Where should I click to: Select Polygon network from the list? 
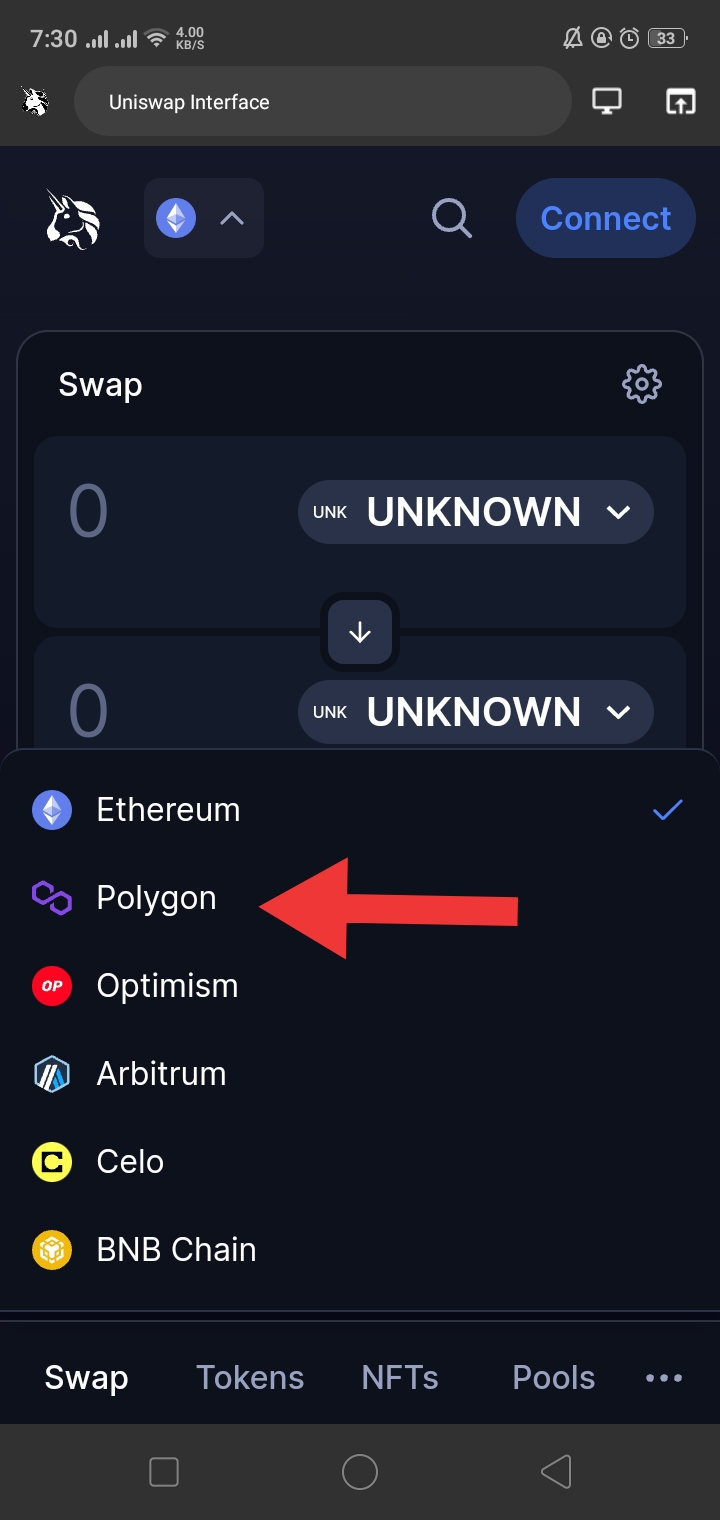[x=156, y=898]
